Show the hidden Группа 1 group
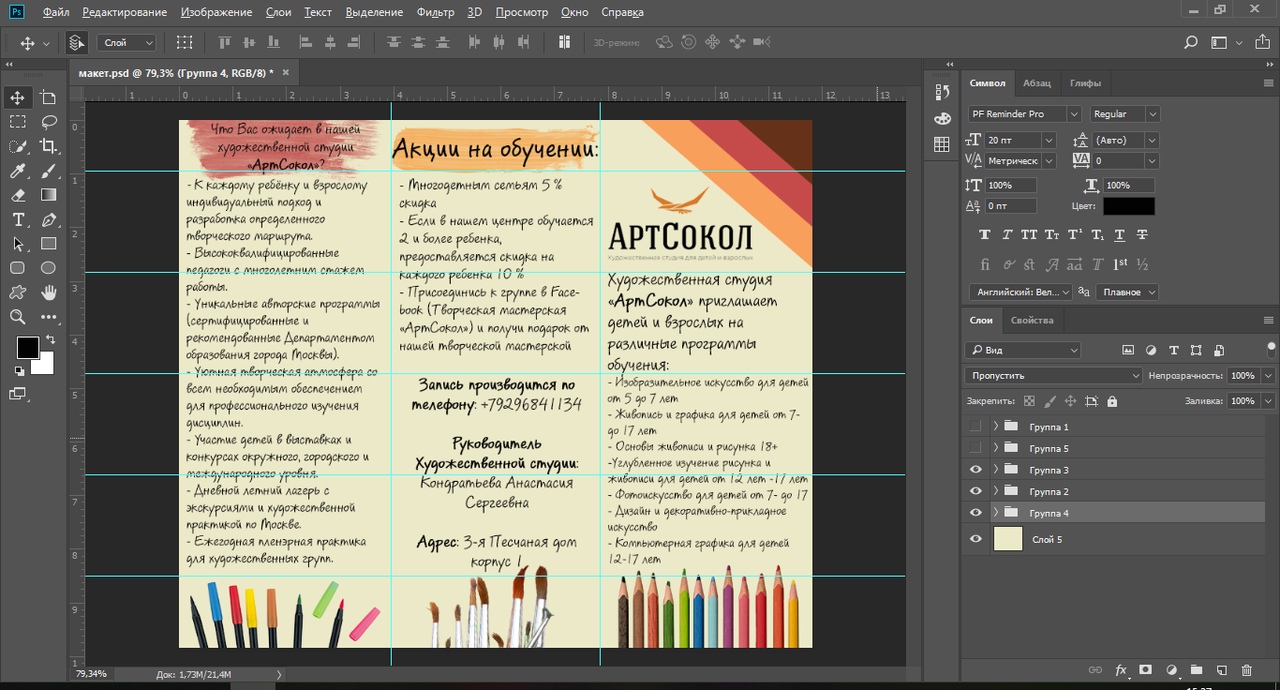The width and height of the screenshot is (1280, 690). click(976, 427)
